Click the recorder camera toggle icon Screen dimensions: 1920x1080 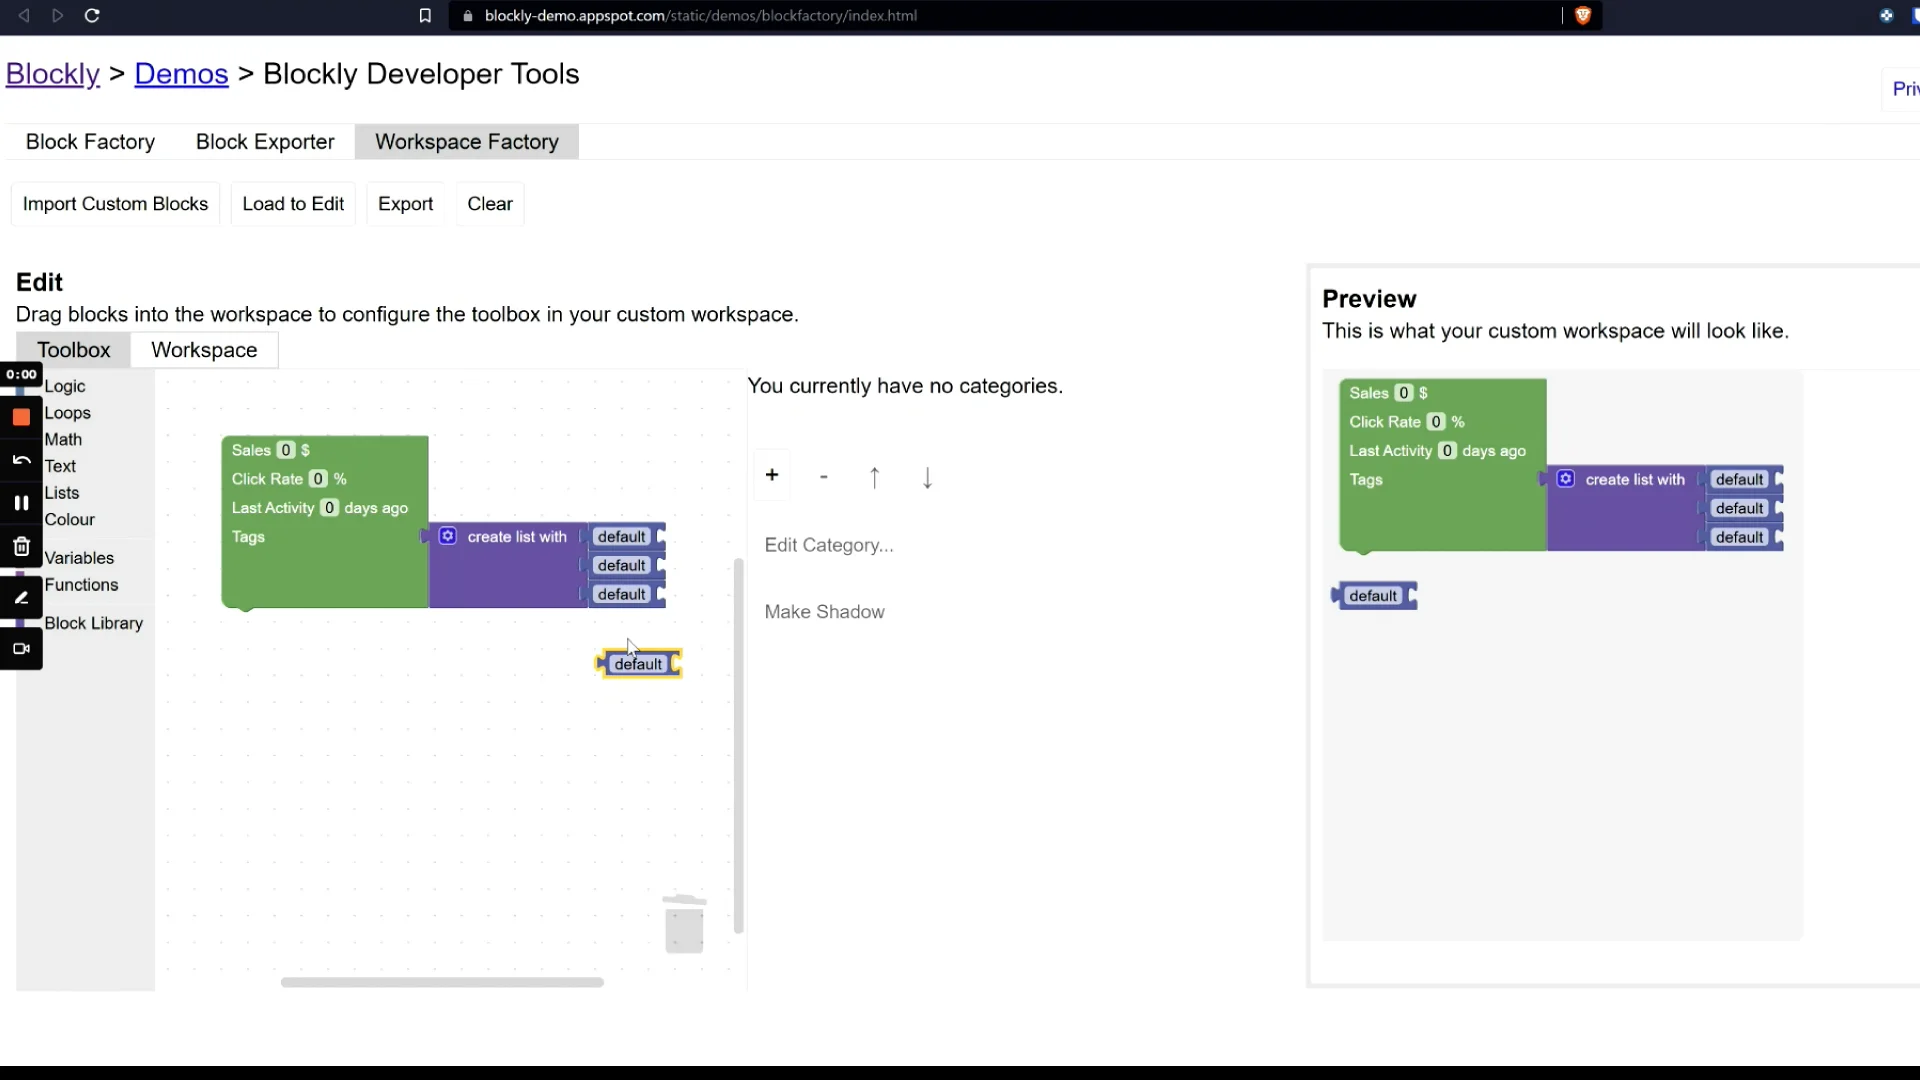[x=21, y=649]
